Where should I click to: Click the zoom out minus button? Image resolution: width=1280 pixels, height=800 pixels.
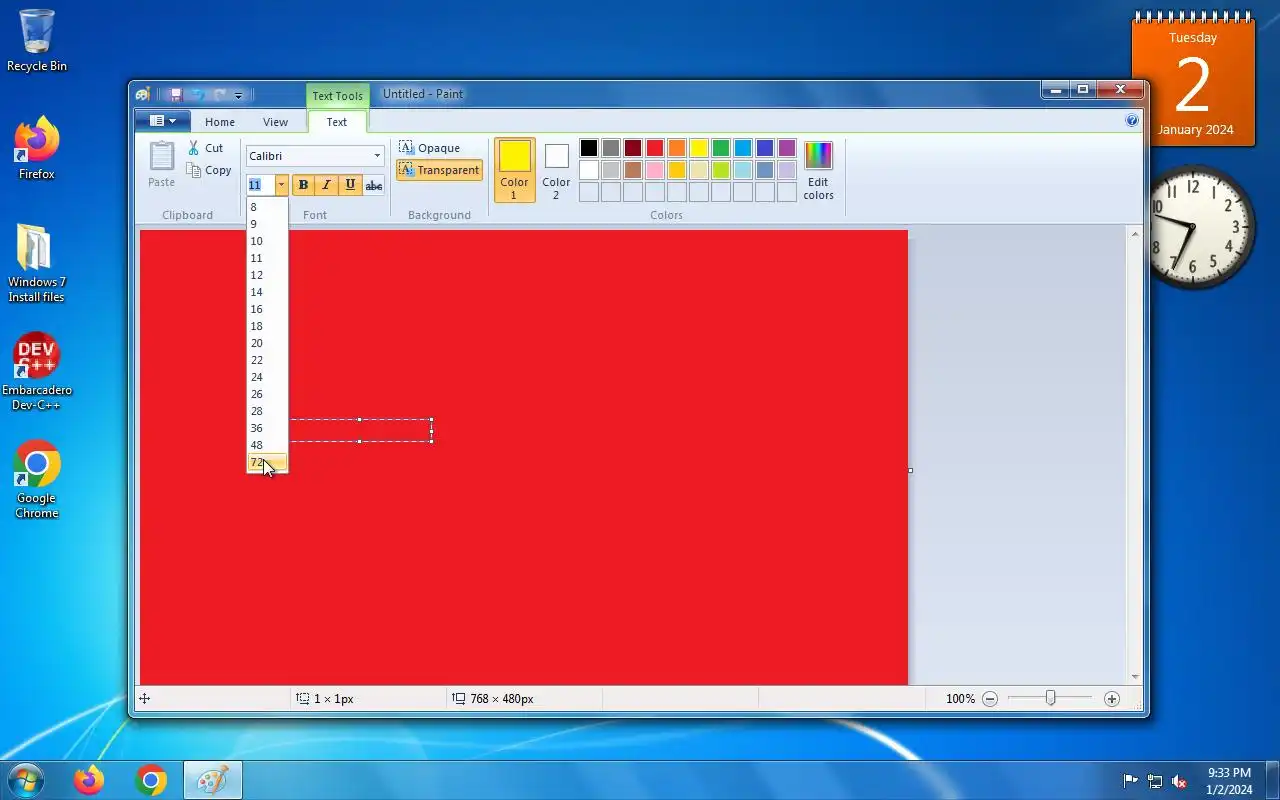coord(990,699)
